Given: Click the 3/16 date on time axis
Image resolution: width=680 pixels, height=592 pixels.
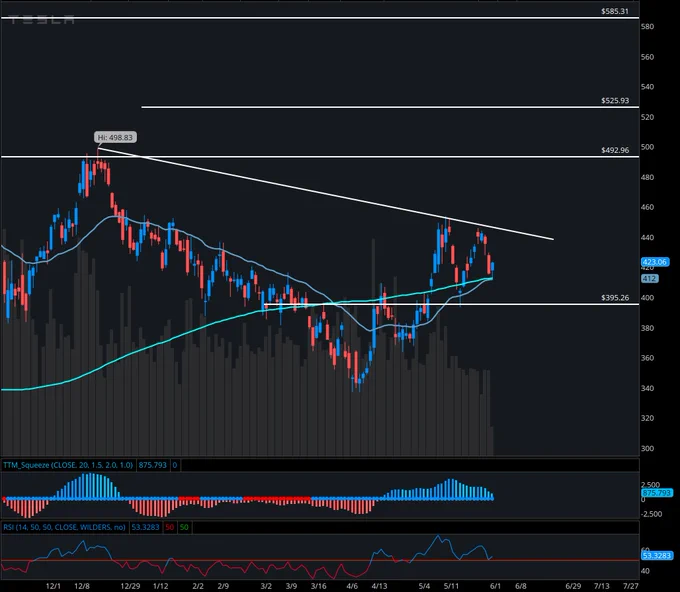Looking at the screenshot, I should (318, 586).
